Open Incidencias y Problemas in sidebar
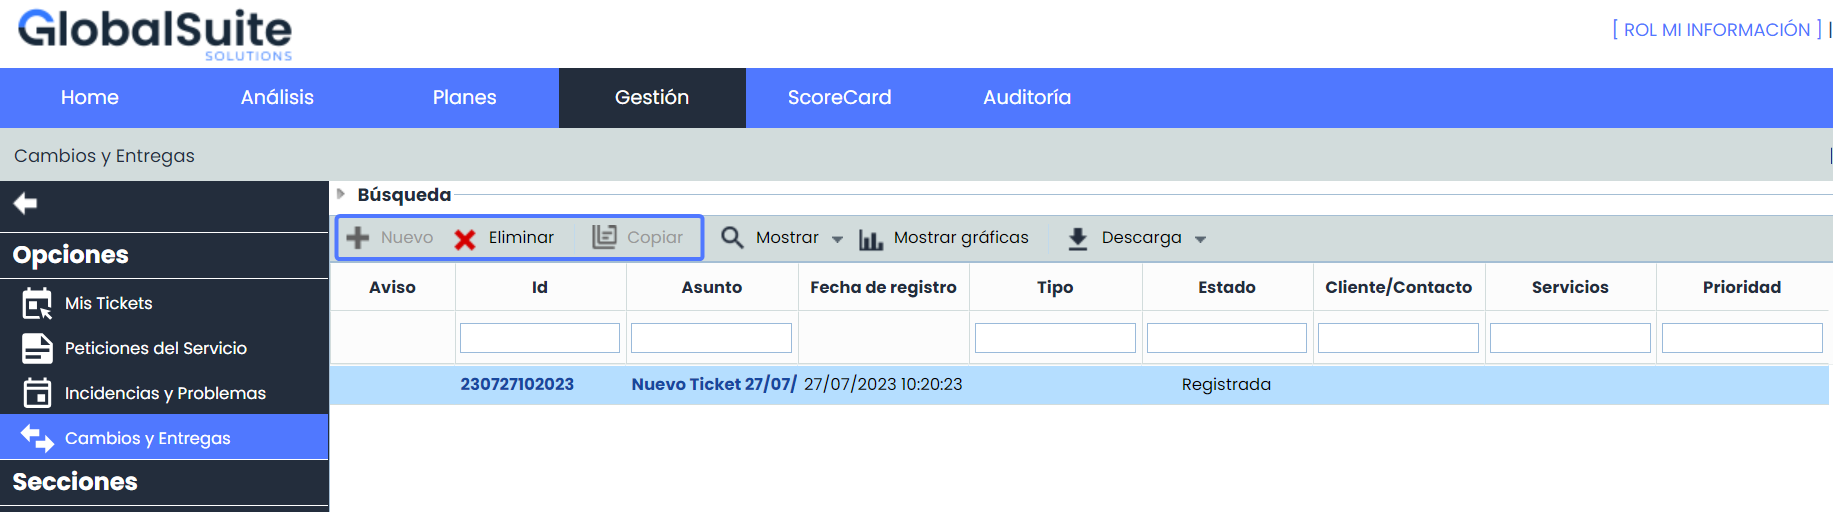This screenshot has width=1833, height=512. (165, 393)
